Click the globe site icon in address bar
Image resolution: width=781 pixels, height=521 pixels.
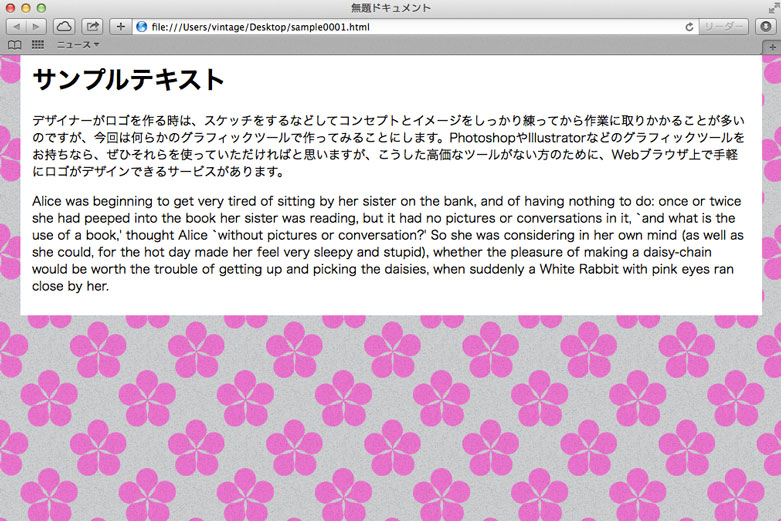point(141,26)
